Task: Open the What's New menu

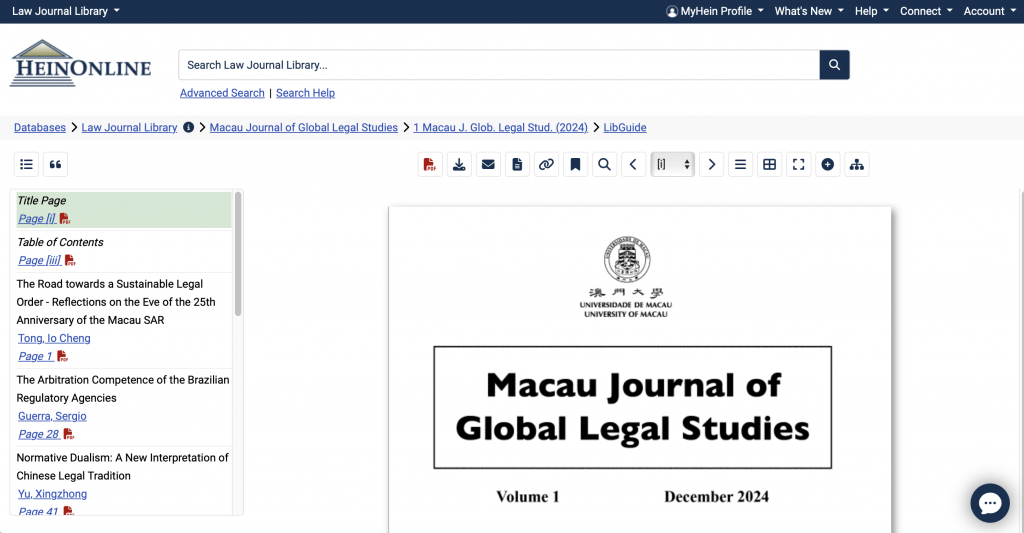Action: [809, 11]
